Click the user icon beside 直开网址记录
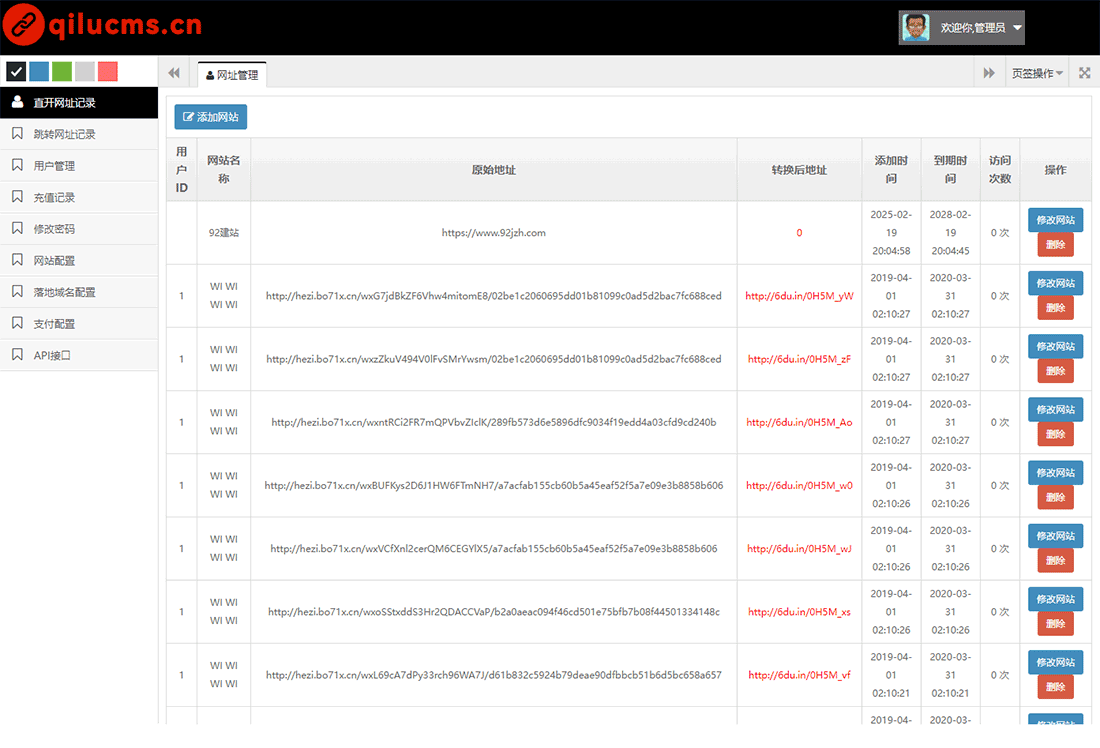Image resolution: width=1100 pixels, height=748 pixels. [x=18, y=102]
